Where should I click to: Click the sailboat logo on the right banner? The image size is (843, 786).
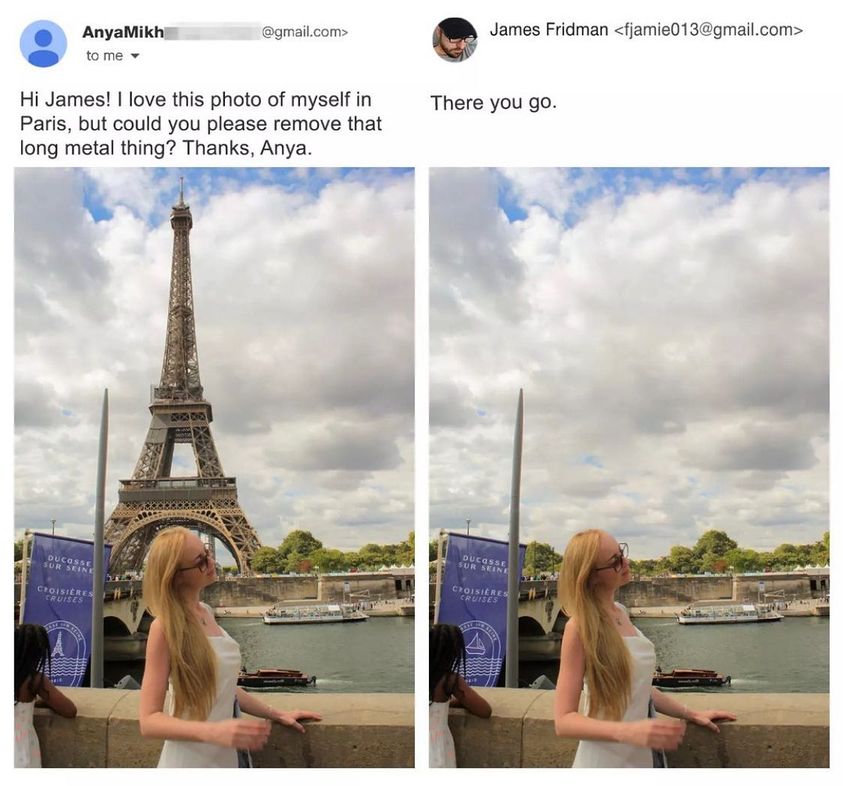tap(476, 644)
